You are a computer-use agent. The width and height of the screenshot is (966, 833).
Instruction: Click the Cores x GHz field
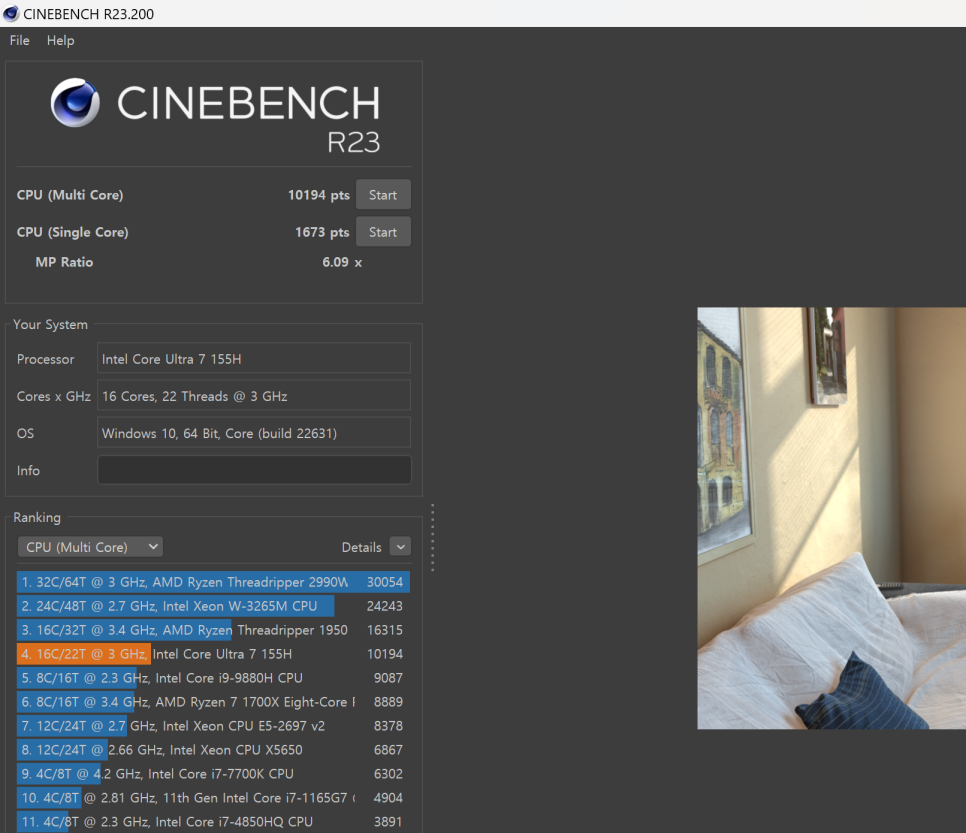[254, 396]
